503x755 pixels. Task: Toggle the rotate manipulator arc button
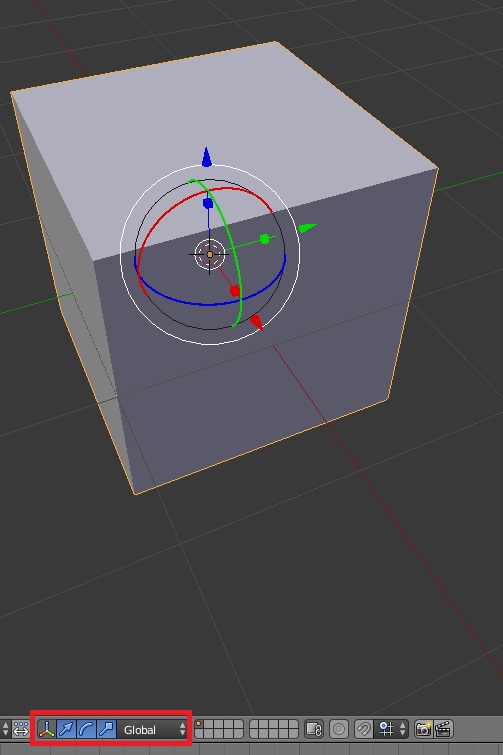click(x=86, y=729)
